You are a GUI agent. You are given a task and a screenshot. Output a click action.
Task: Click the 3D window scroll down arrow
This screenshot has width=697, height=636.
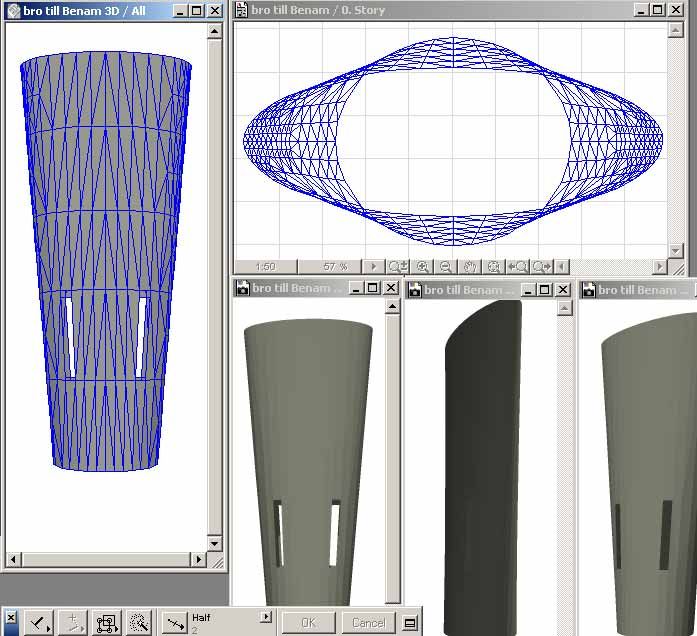215,543
